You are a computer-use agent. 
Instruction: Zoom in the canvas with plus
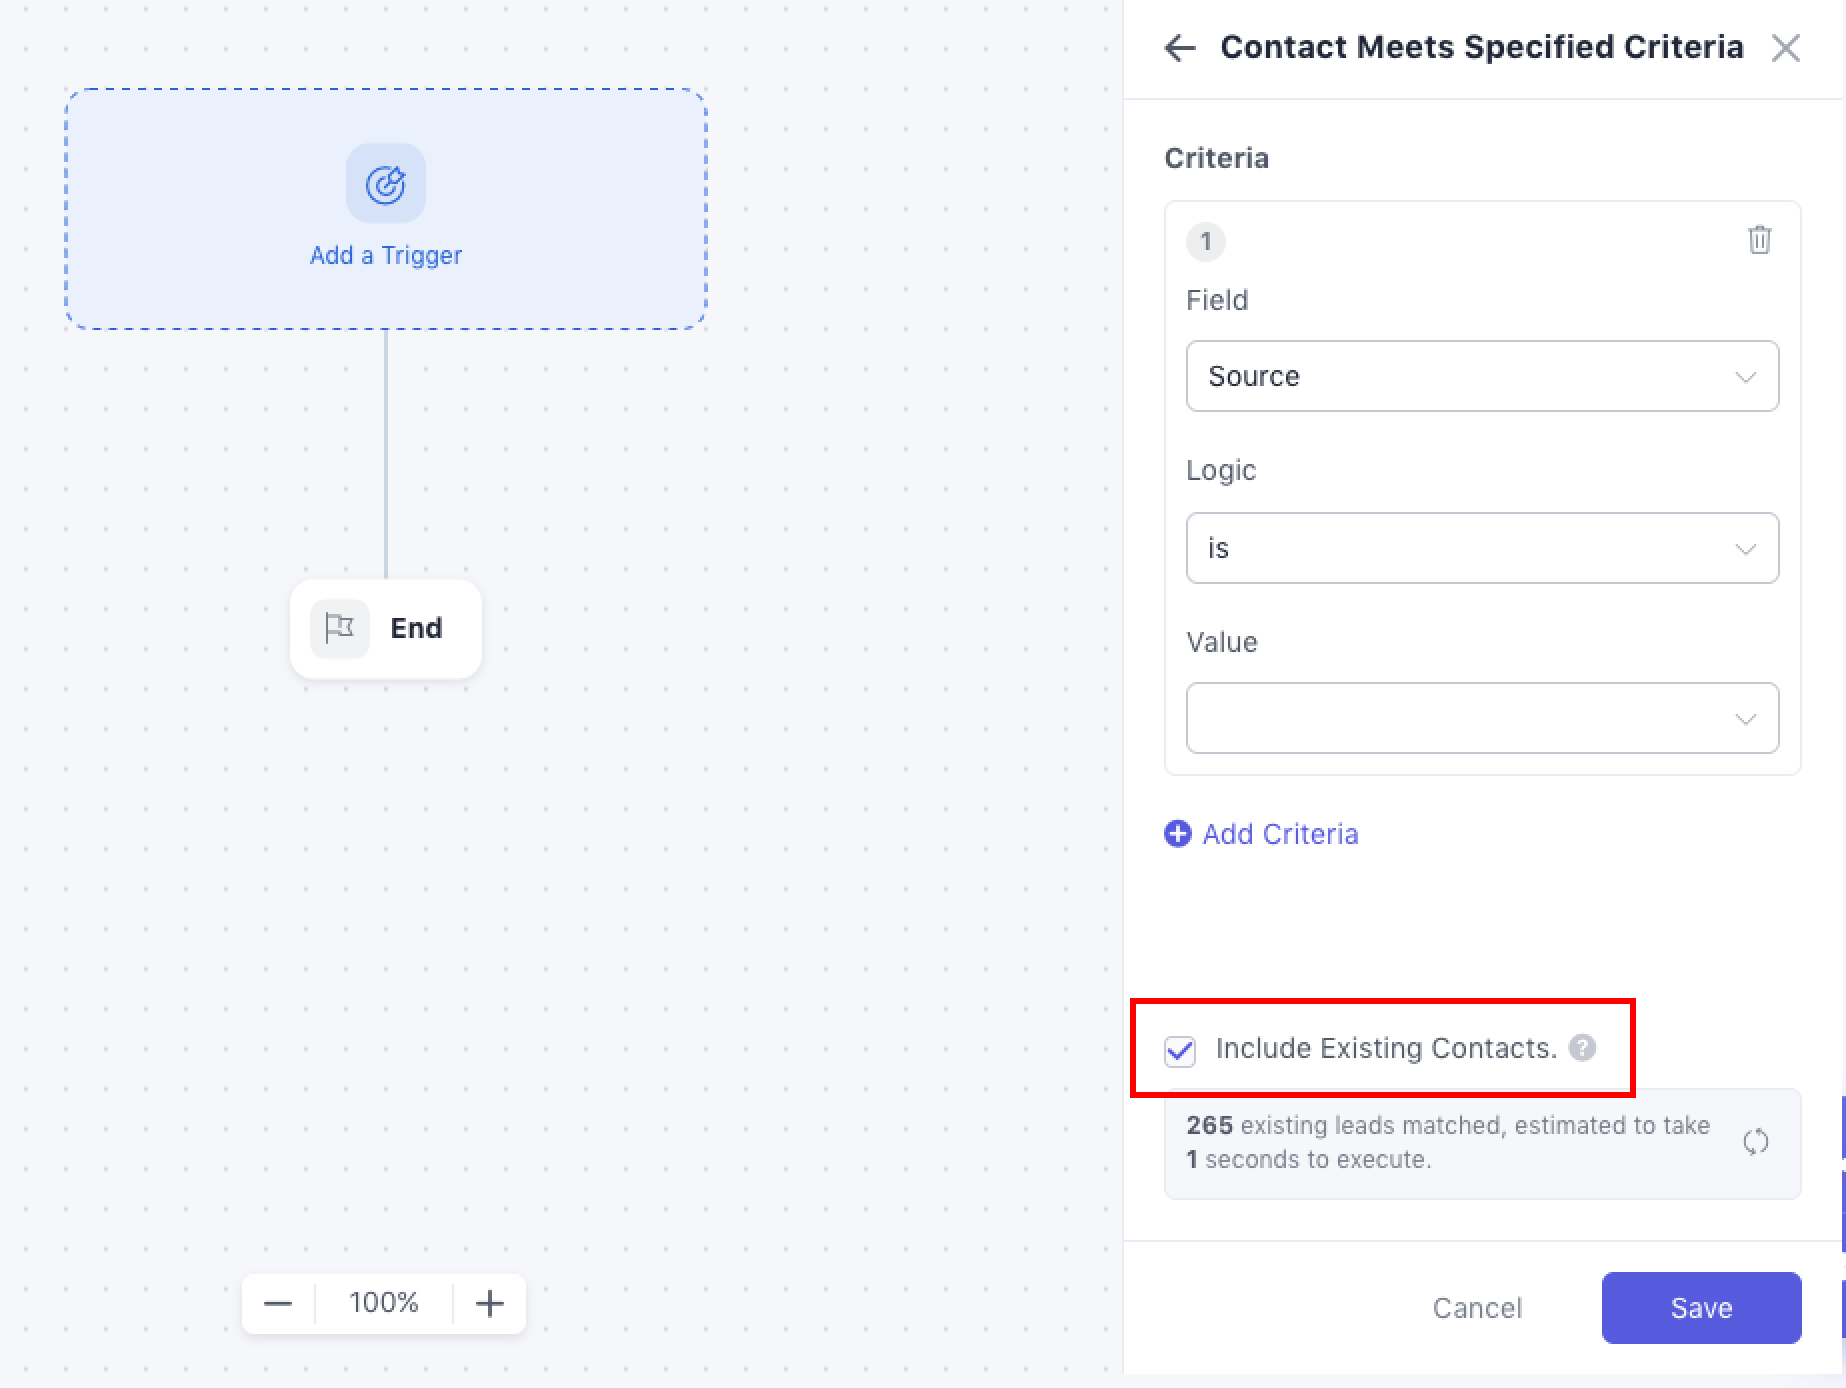point(490,1303)
